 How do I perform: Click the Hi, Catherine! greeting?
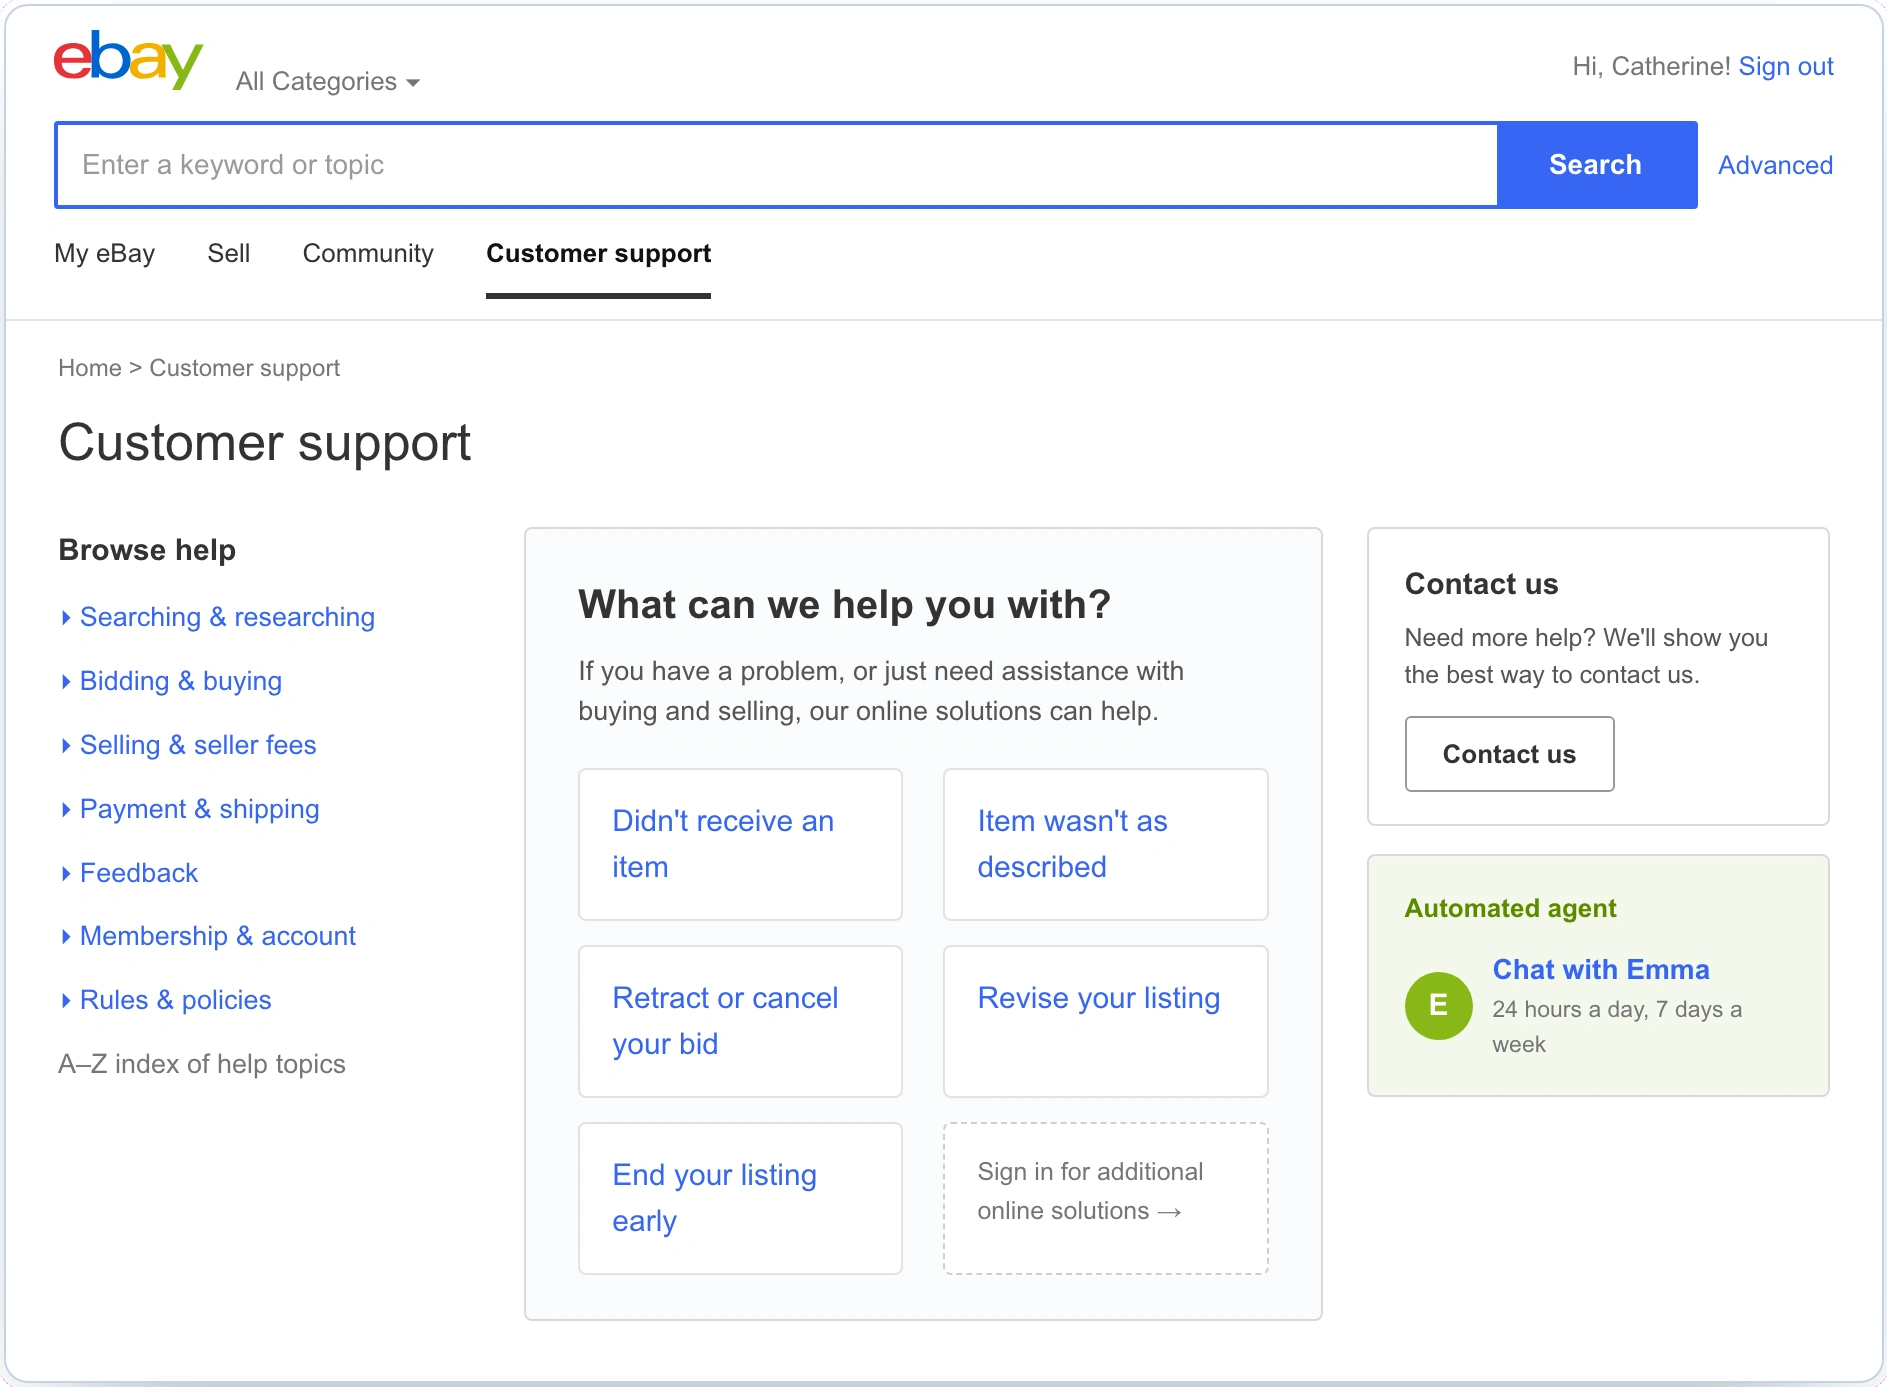point(1651,67)
